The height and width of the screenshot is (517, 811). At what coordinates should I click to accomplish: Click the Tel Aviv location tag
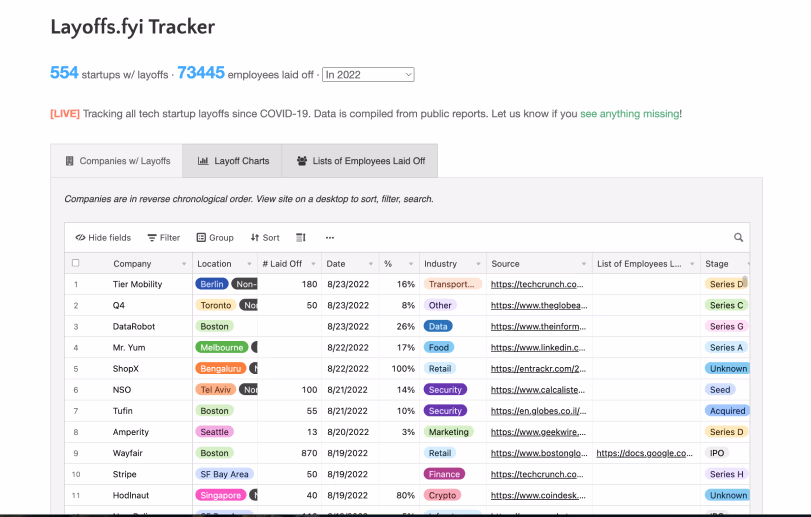216,390
